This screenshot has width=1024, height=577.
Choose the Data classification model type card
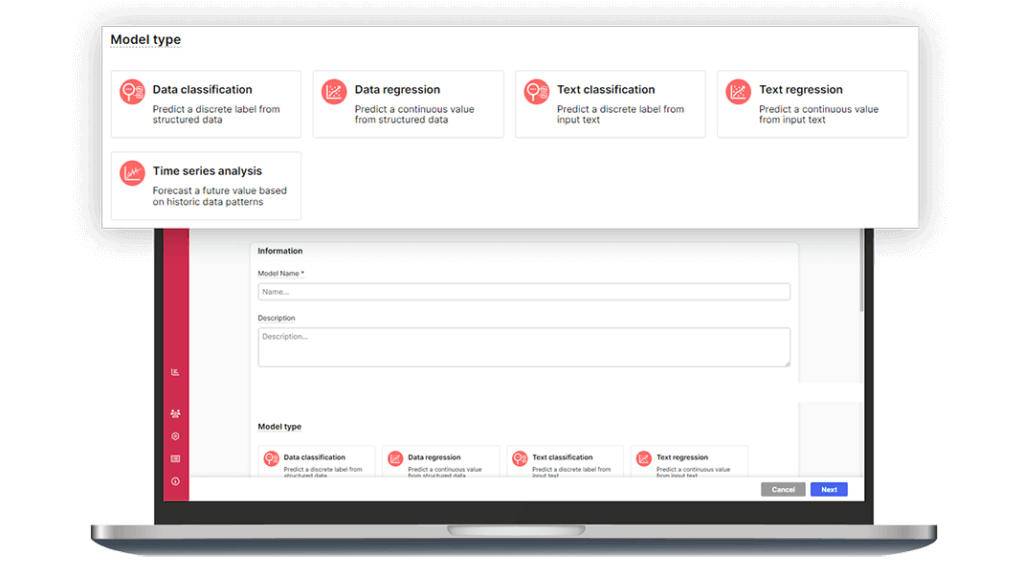tap(205, 103)
